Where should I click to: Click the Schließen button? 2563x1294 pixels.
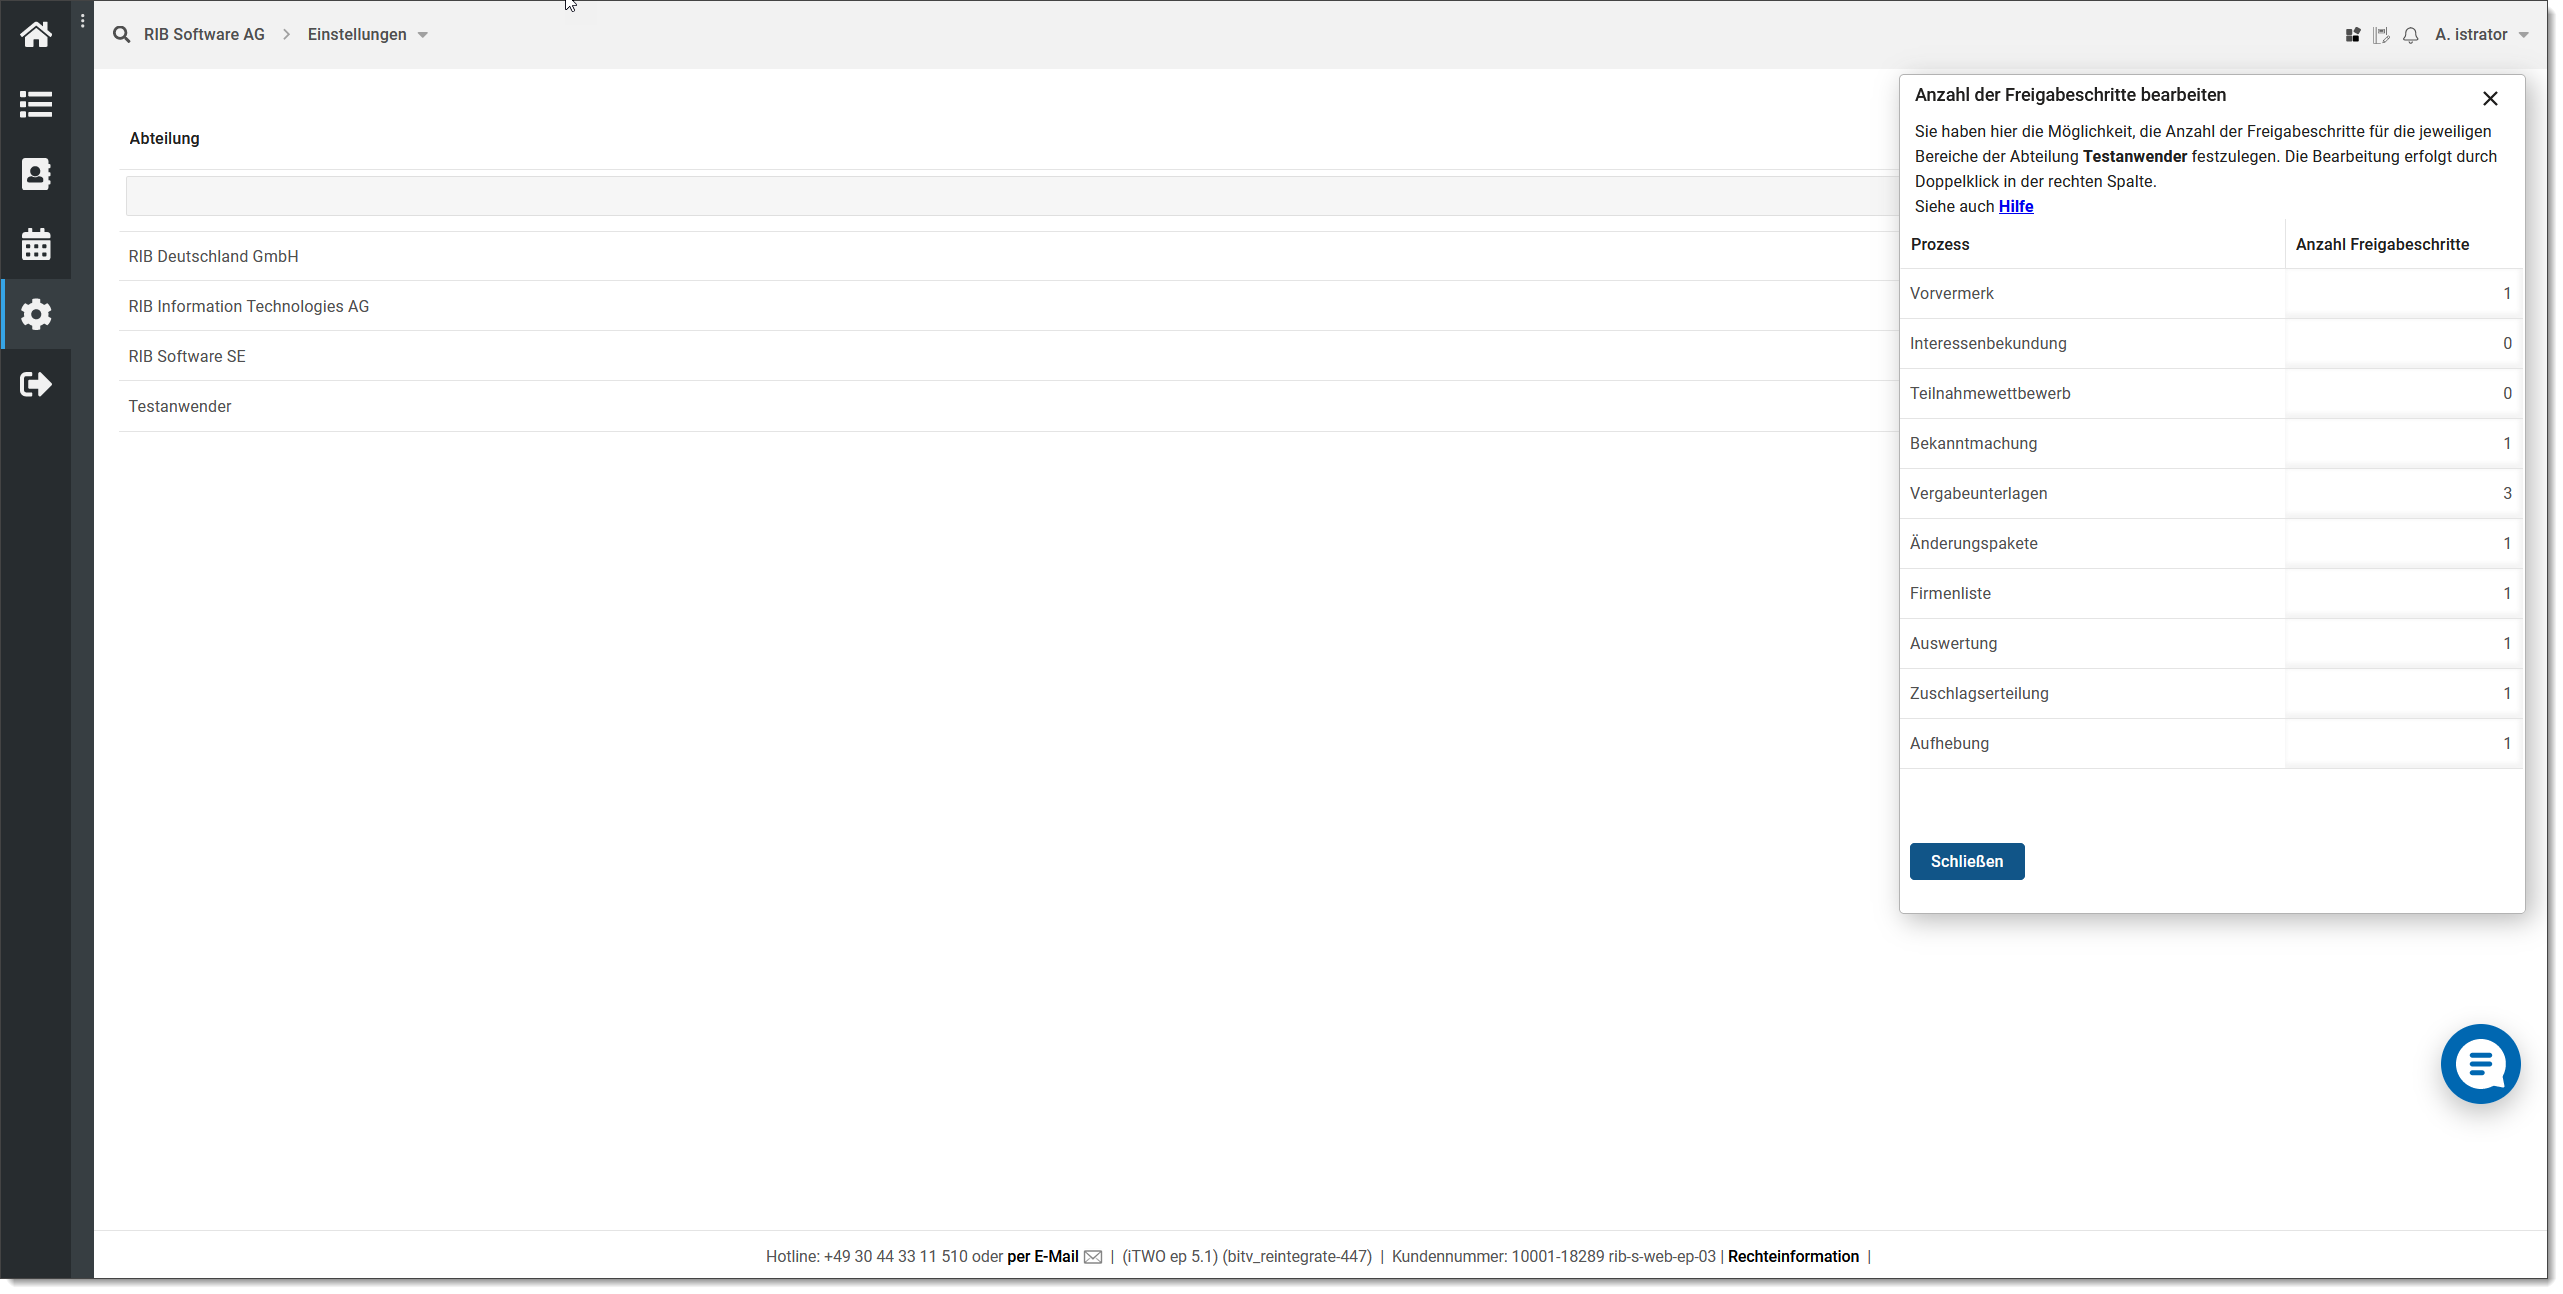tap(1966, 861)
